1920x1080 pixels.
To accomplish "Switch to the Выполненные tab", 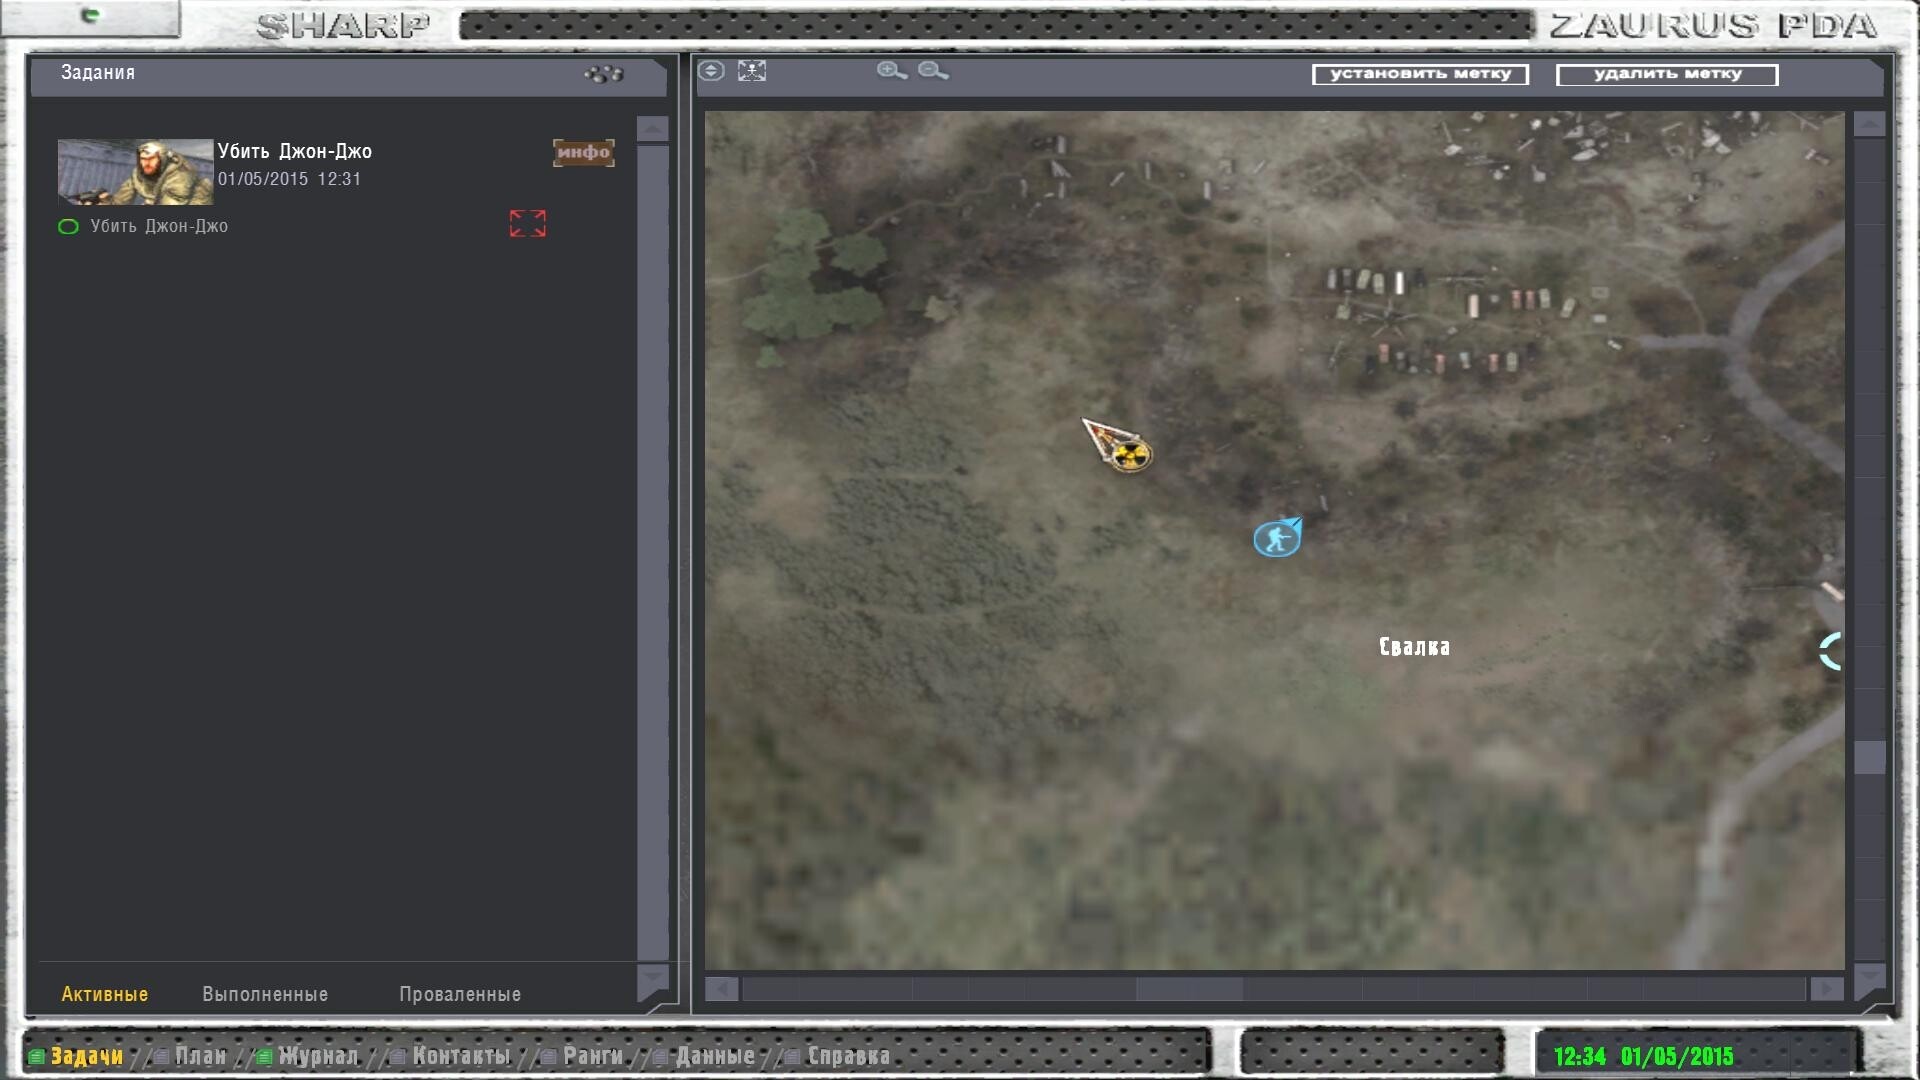I will (265, 994).
